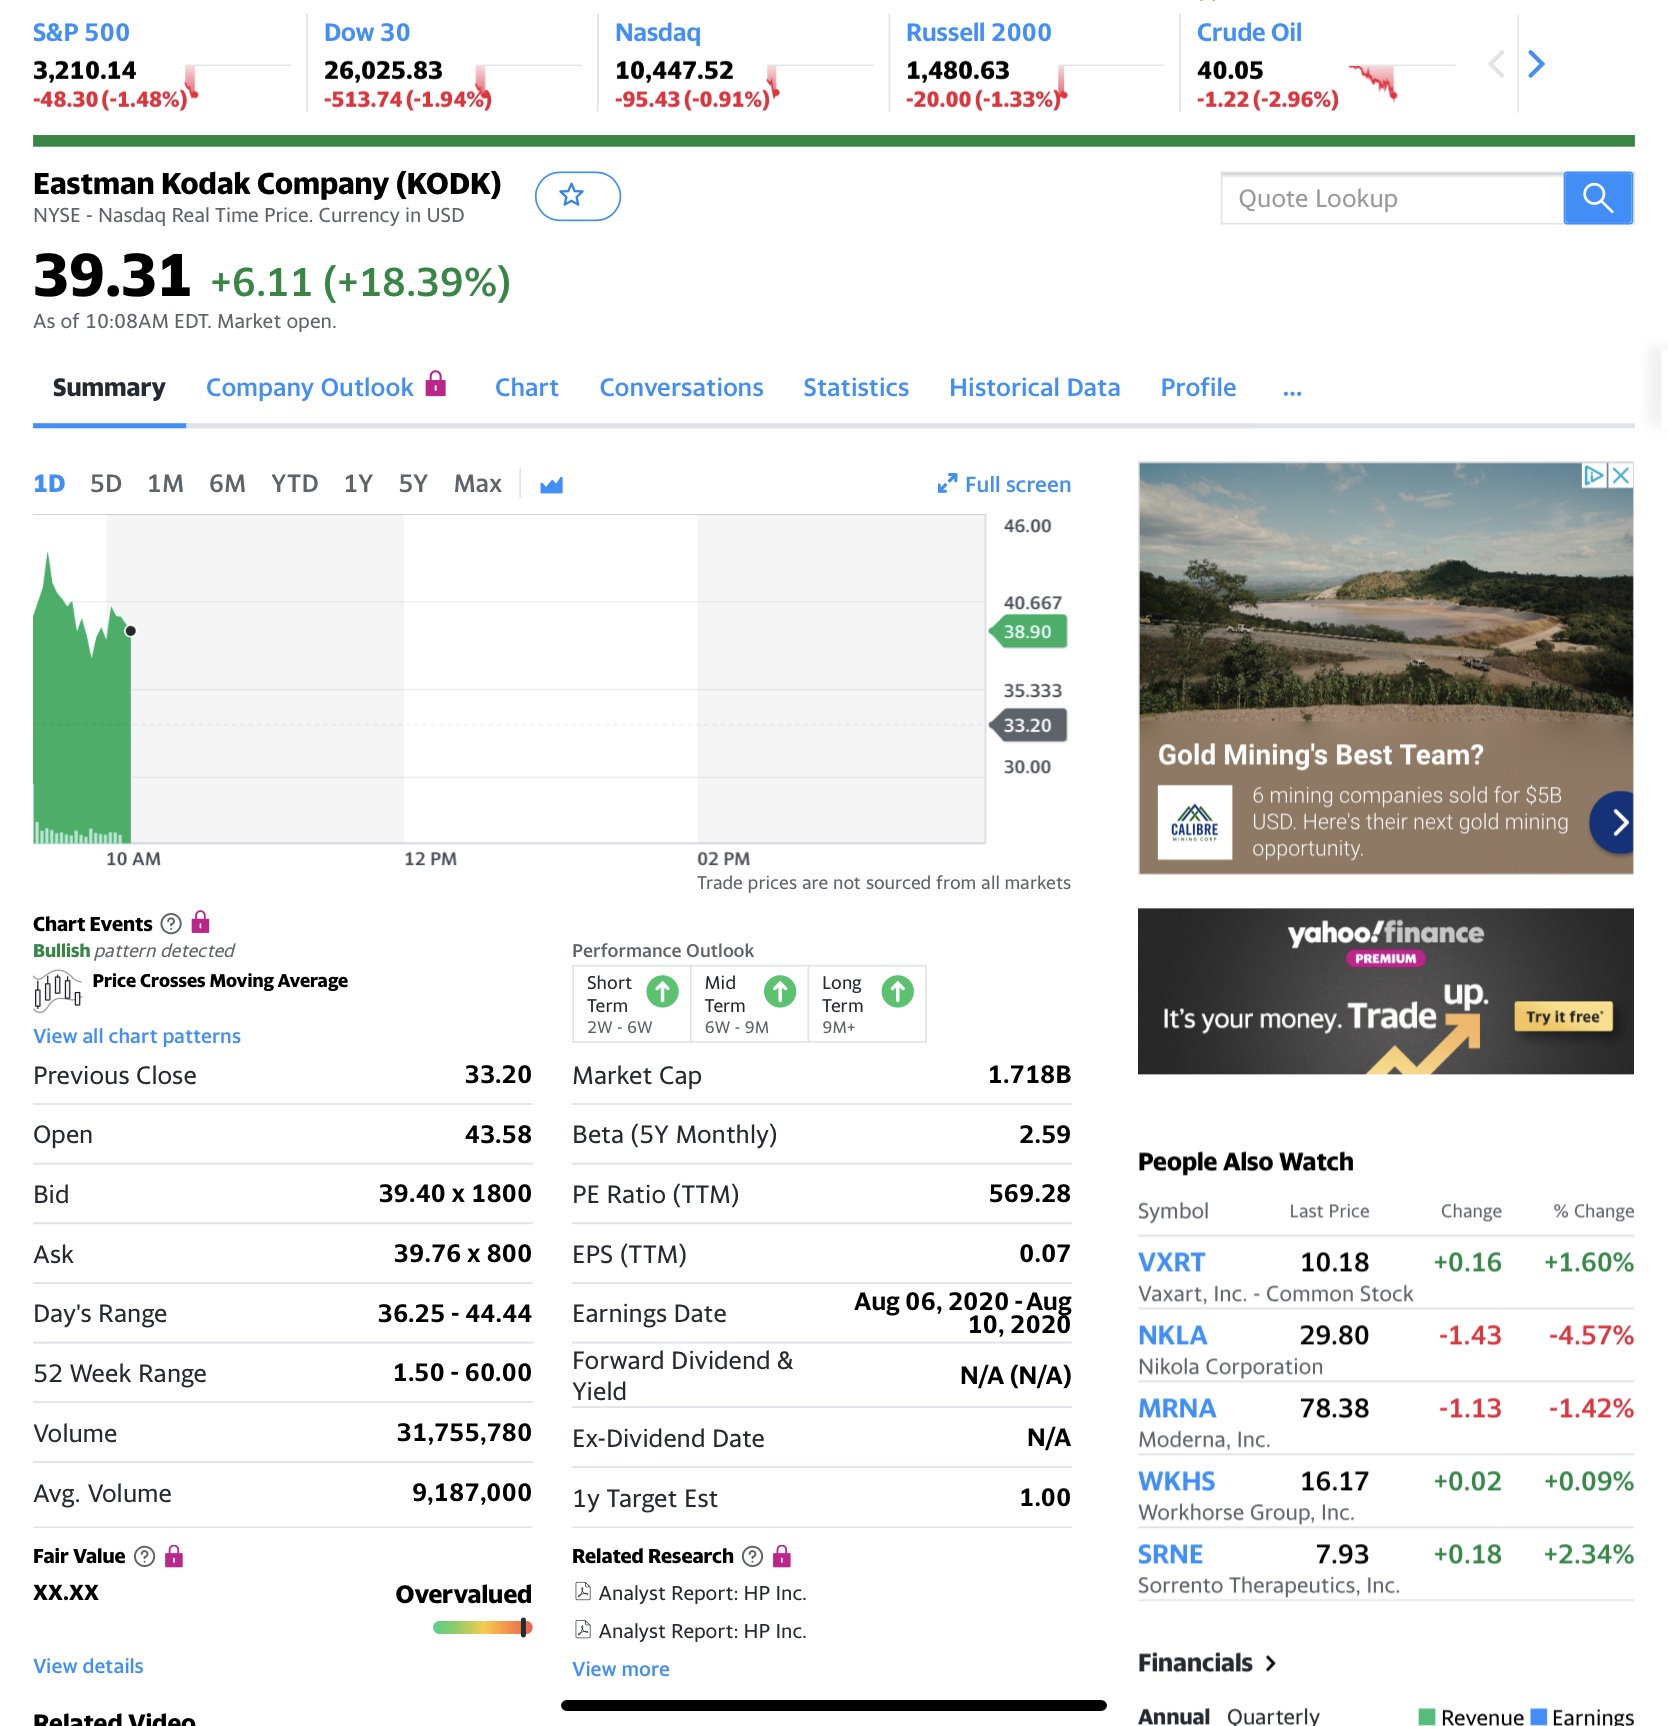Select the 1D chart range
1668x1726 pixels.
[x=49, y=485]
